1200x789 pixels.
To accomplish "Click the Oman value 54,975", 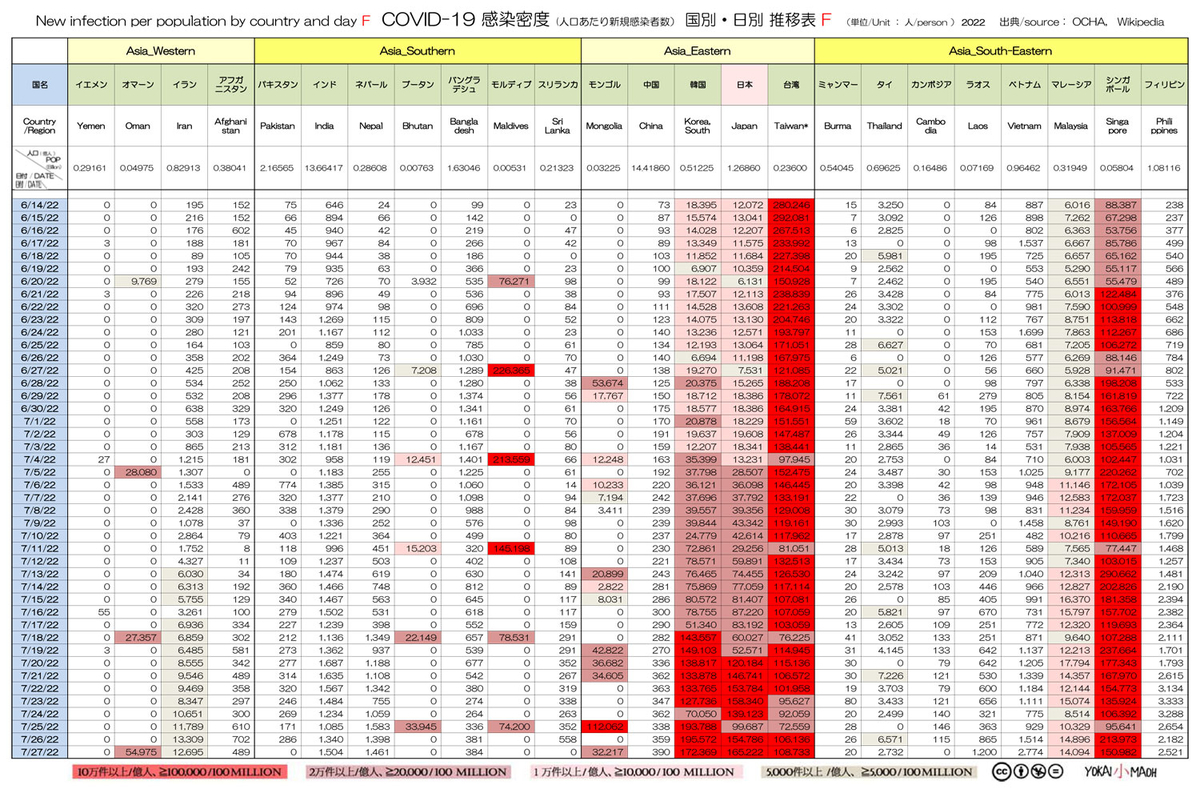I will pyautogui.click(x=138, y=753).
